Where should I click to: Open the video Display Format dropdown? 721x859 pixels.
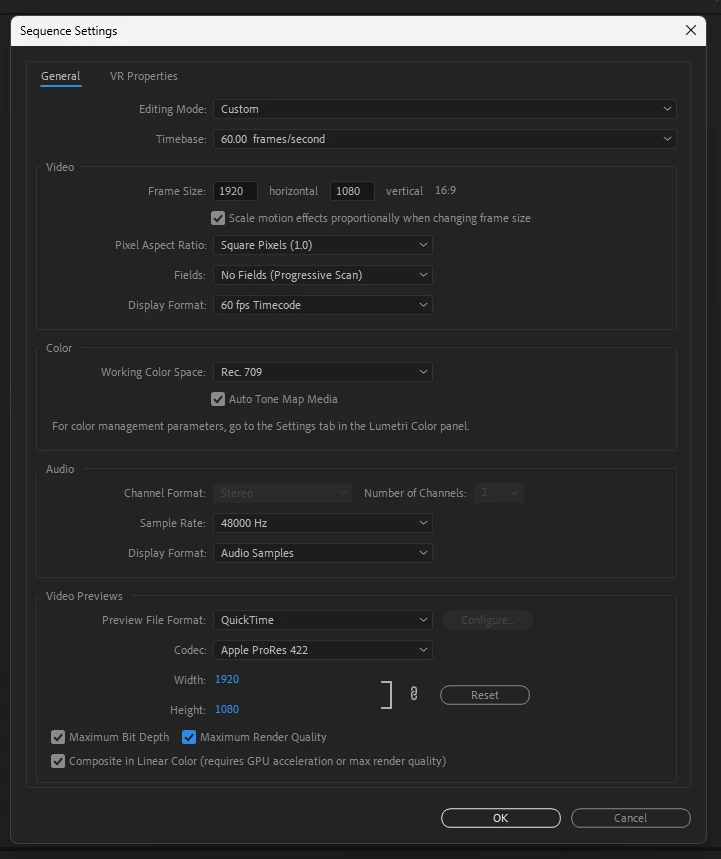(323, 305)
